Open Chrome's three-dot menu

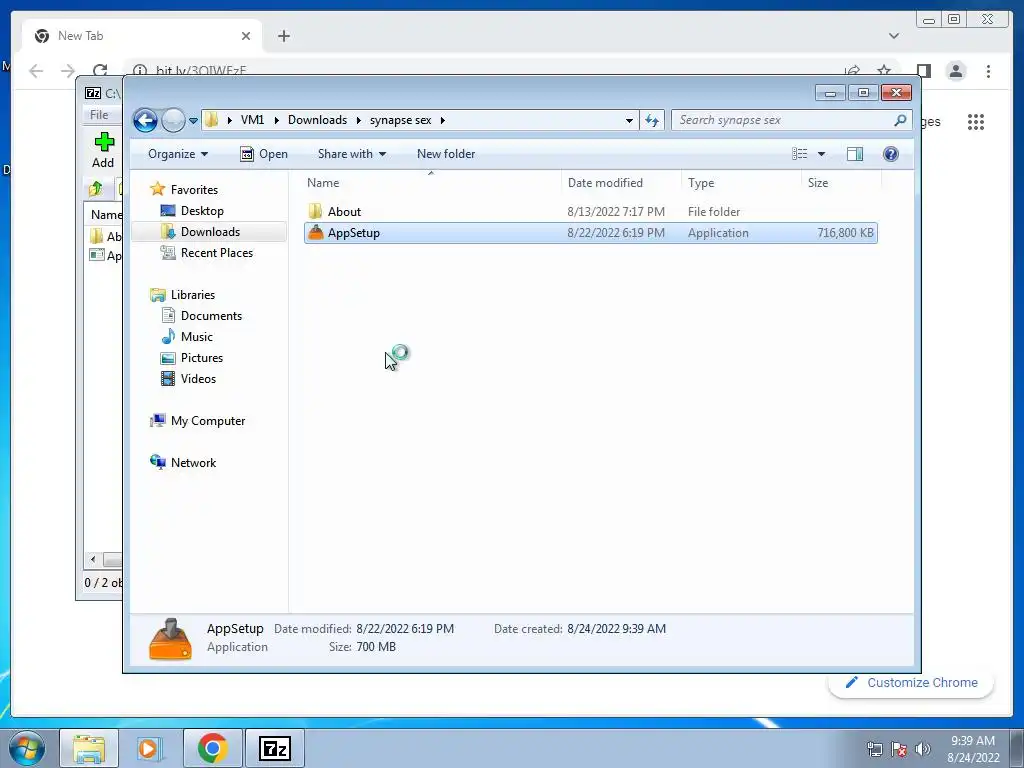coord(988,71)
